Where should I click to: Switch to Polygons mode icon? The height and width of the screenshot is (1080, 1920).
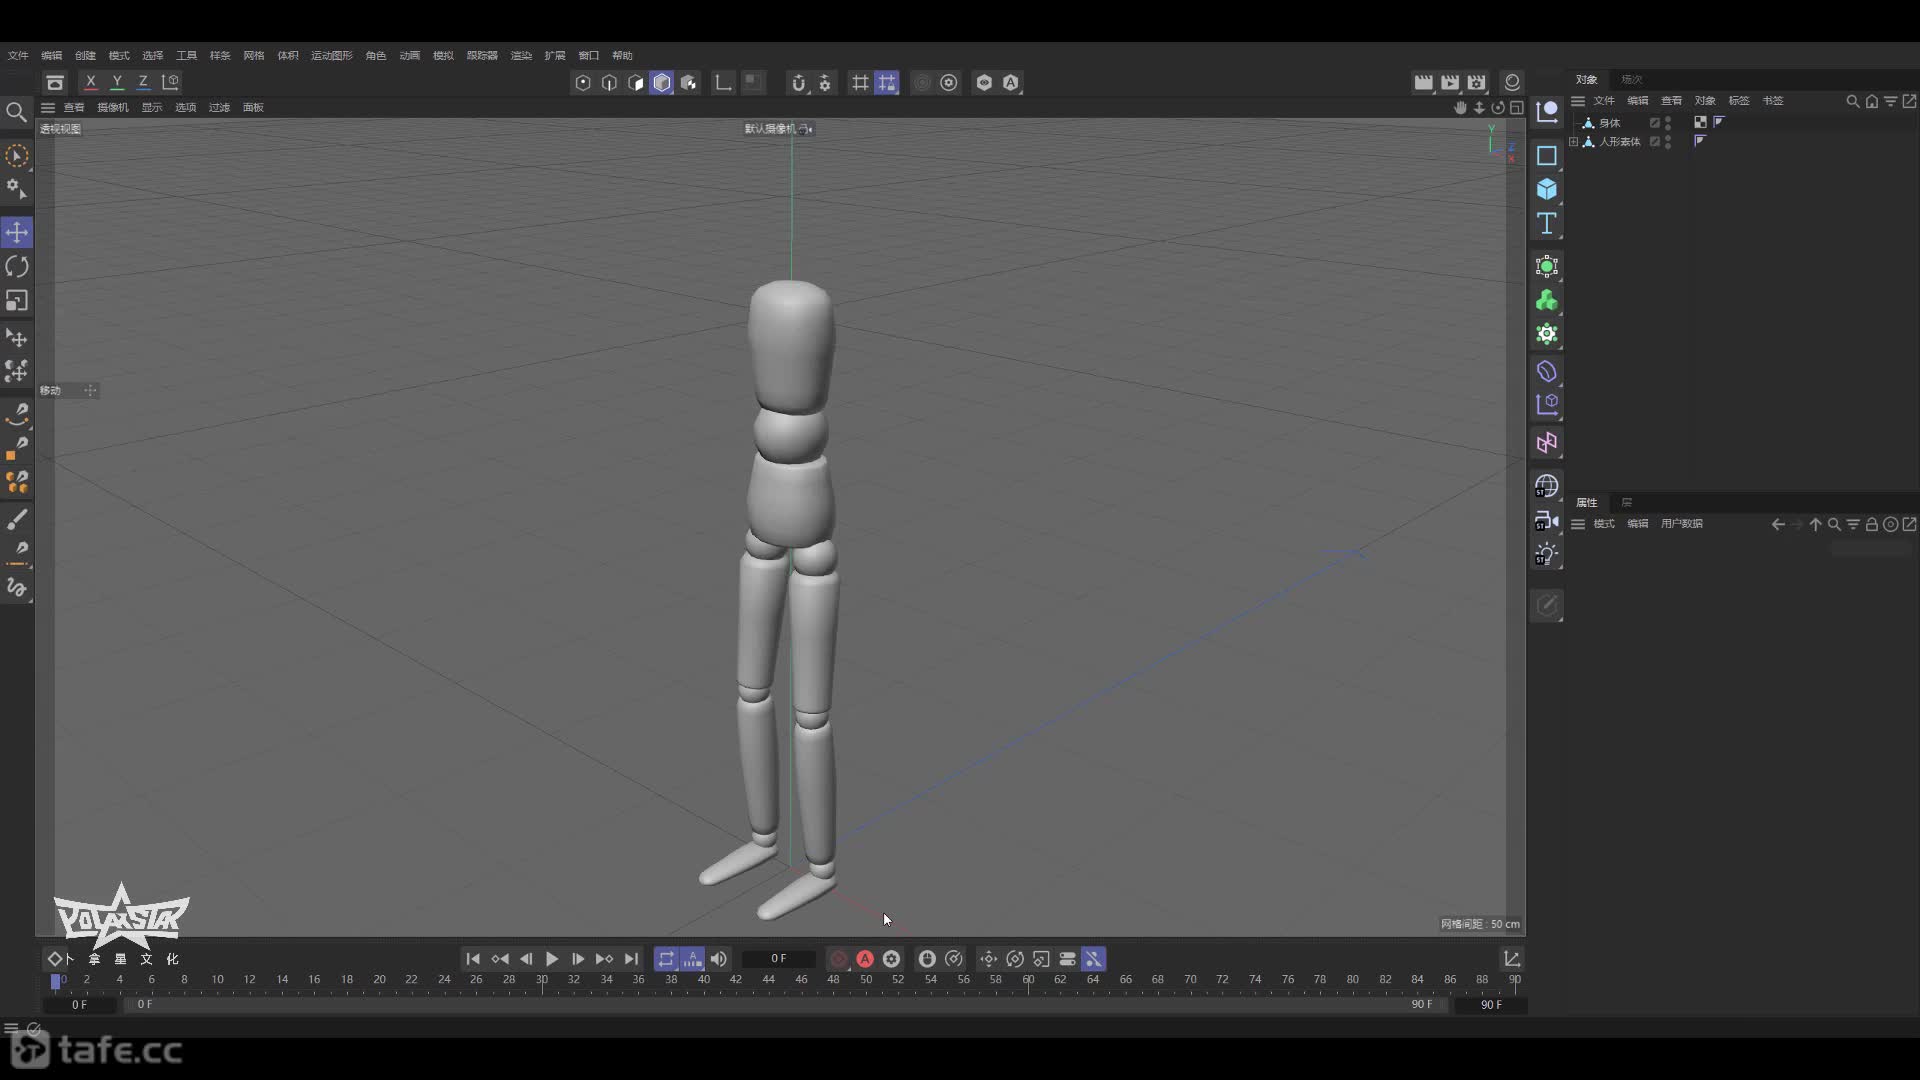[x=635, y=83]
